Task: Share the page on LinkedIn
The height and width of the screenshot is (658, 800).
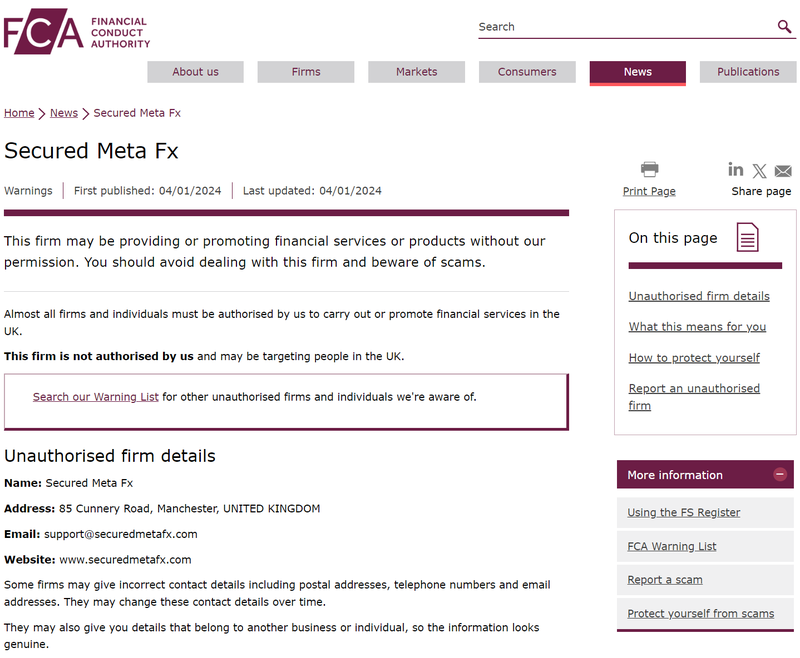Action: [736, 170]
